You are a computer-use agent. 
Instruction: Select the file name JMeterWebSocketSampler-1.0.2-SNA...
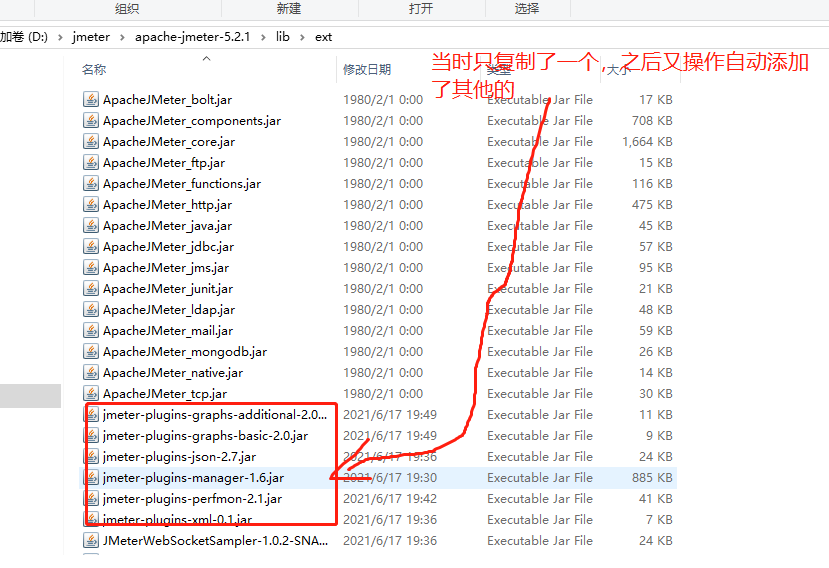pyautogui.click(x=215, y=540)
